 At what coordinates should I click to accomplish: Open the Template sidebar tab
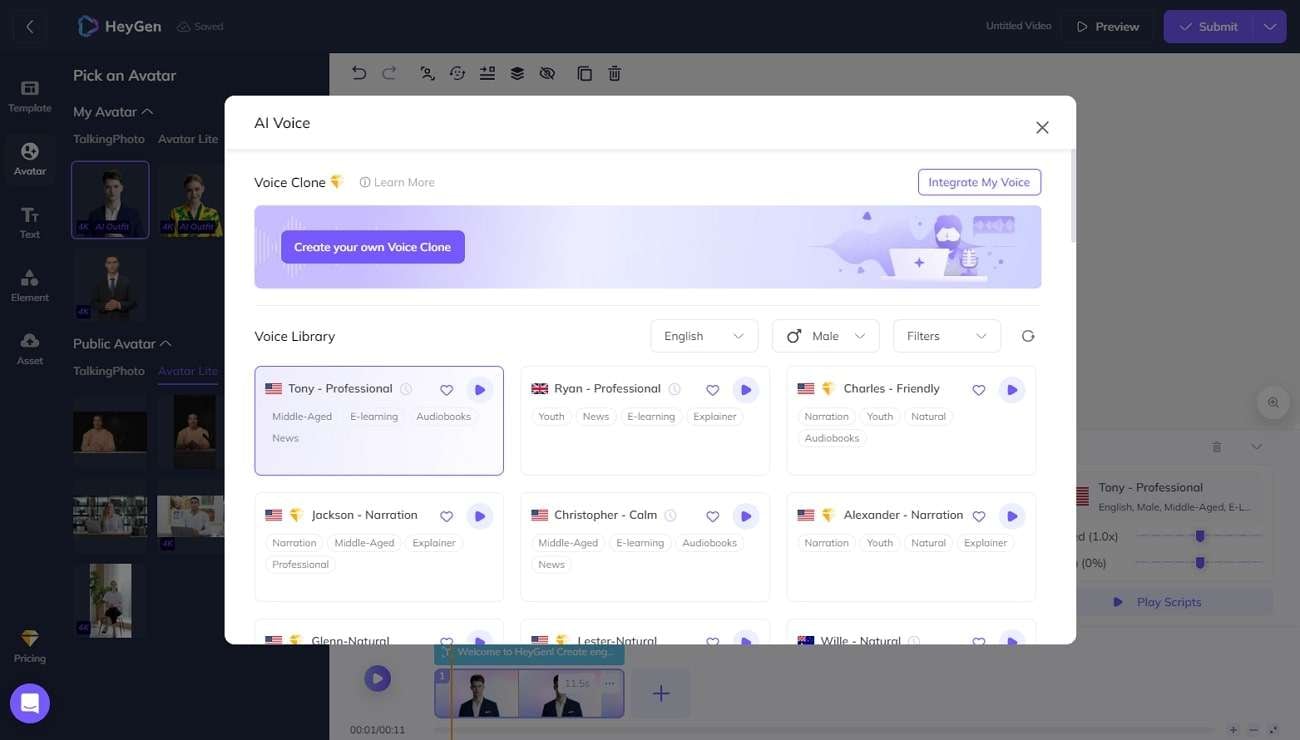pos(30,96)
